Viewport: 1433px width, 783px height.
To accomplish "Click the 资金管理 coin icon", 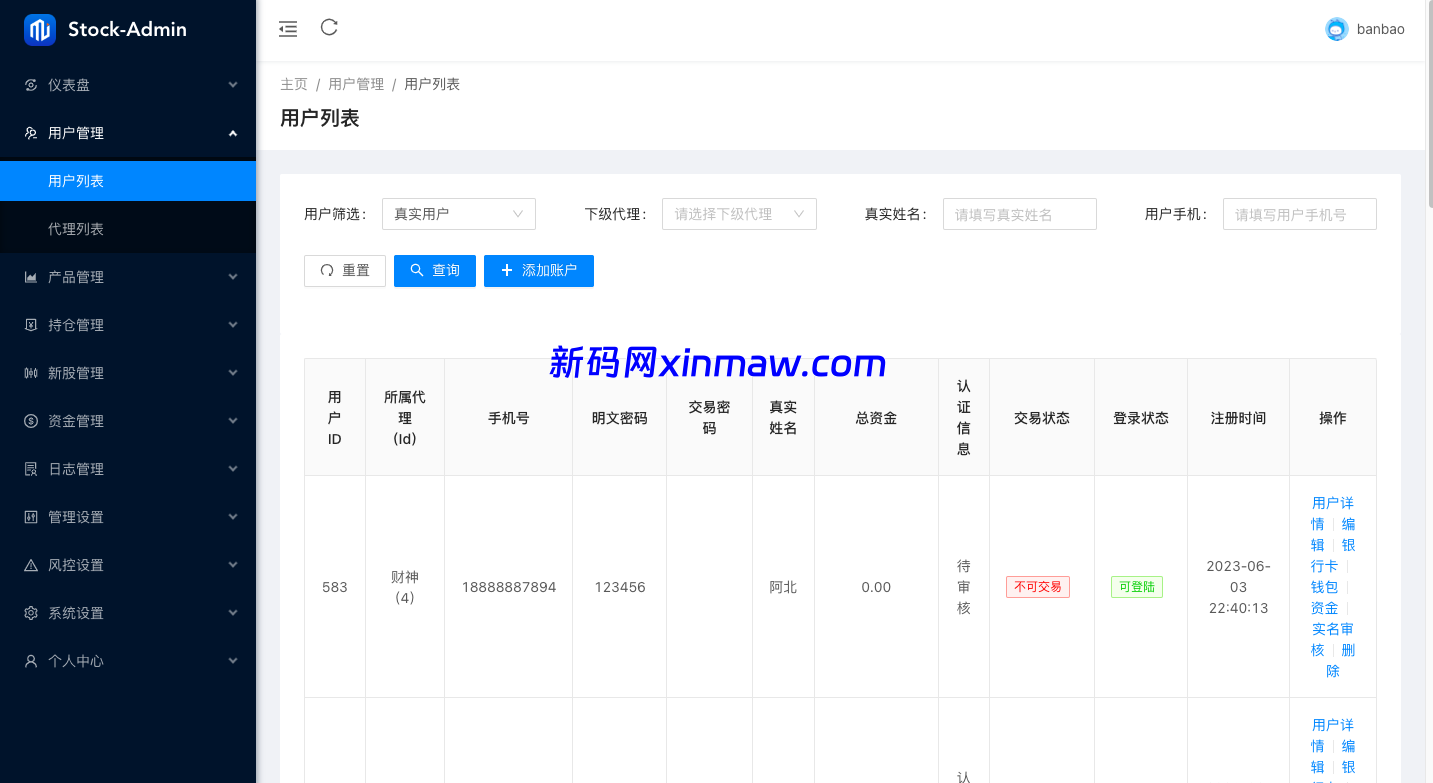I will (x=31, y=421).
